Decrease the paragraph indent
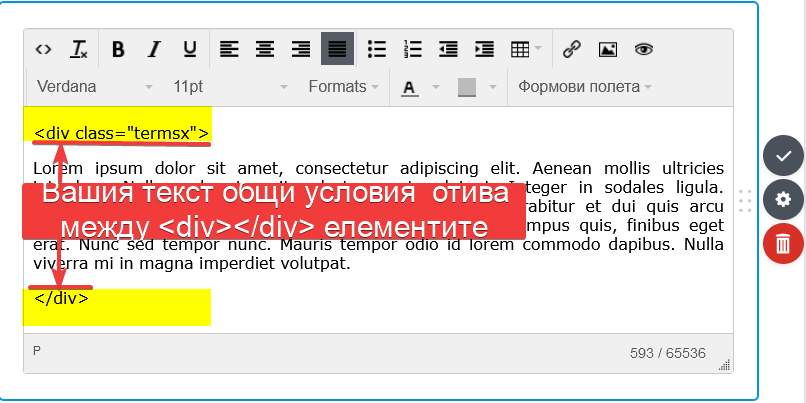Screen dimensions: 806x403 [448, 48]
